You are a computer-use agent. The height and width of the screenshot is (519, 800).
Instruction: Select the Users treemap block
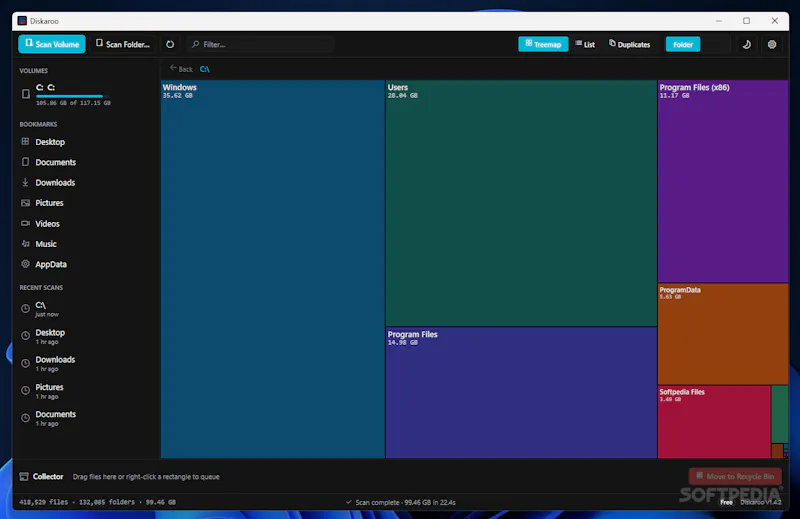521,203
